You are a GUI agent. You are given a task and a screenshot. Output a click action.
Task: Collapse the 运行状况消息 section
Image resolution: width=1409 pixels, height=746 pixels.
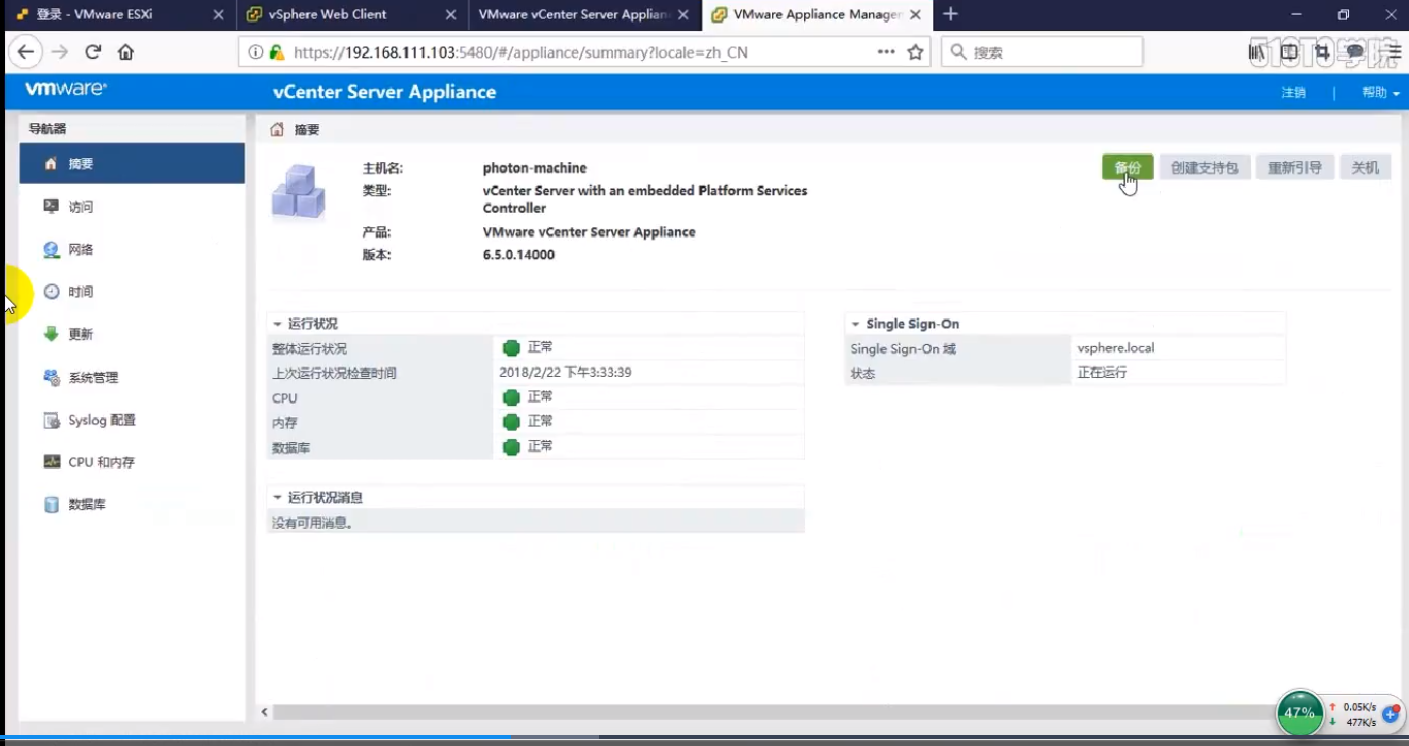point(277,497)
